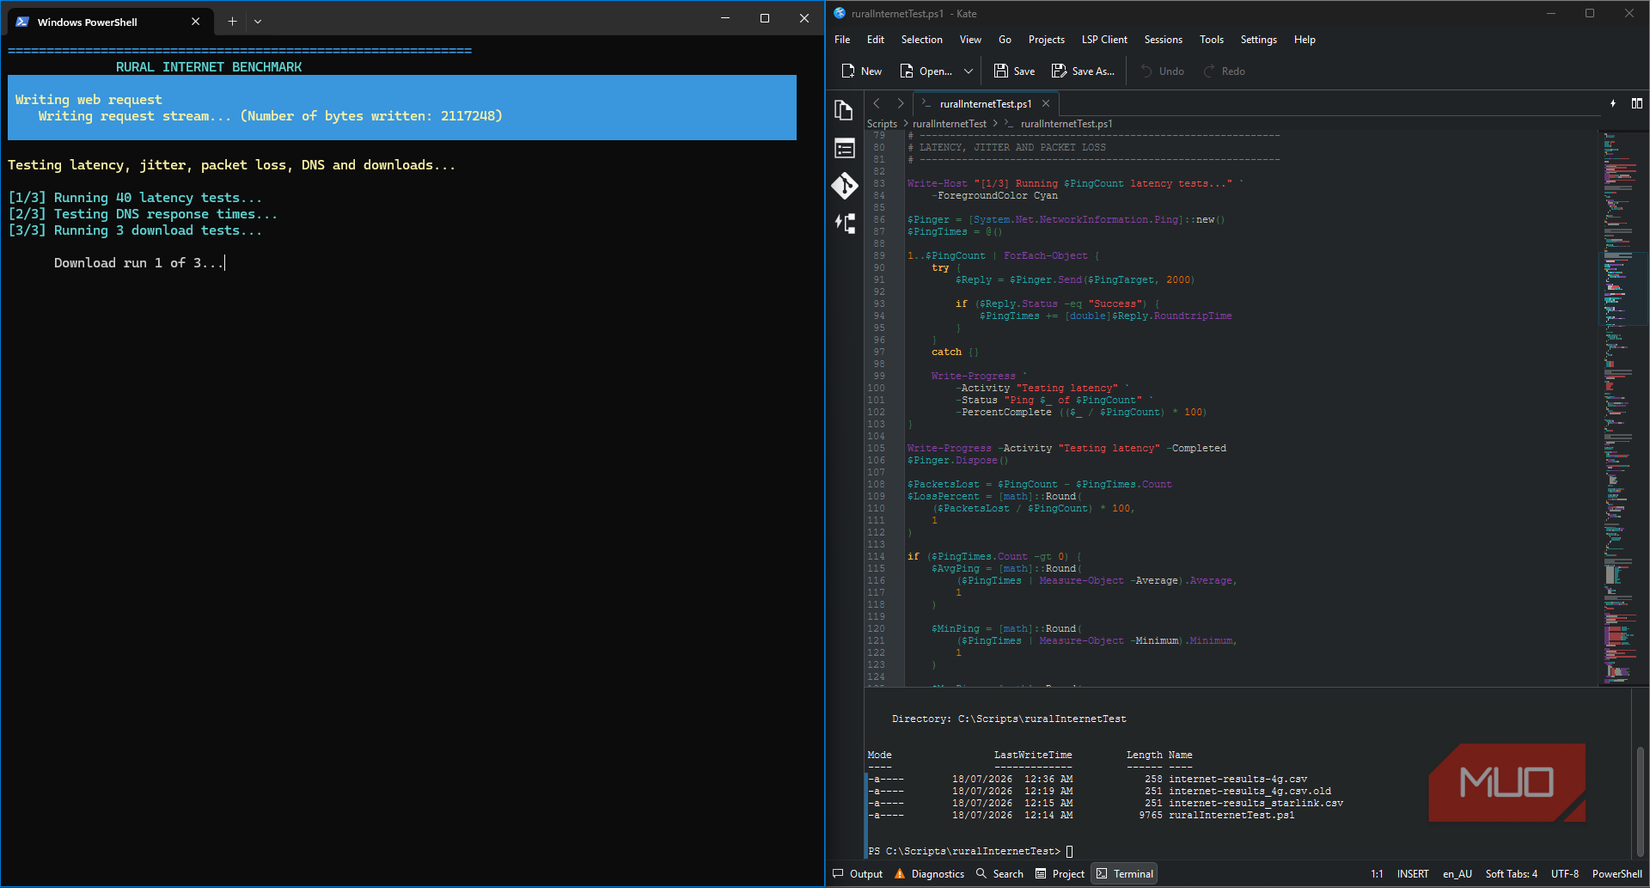Viewport: 1650px width, 888px height.
Task: Expand the PowerShell new tab dropdown arrow
Action: point(258,21)
